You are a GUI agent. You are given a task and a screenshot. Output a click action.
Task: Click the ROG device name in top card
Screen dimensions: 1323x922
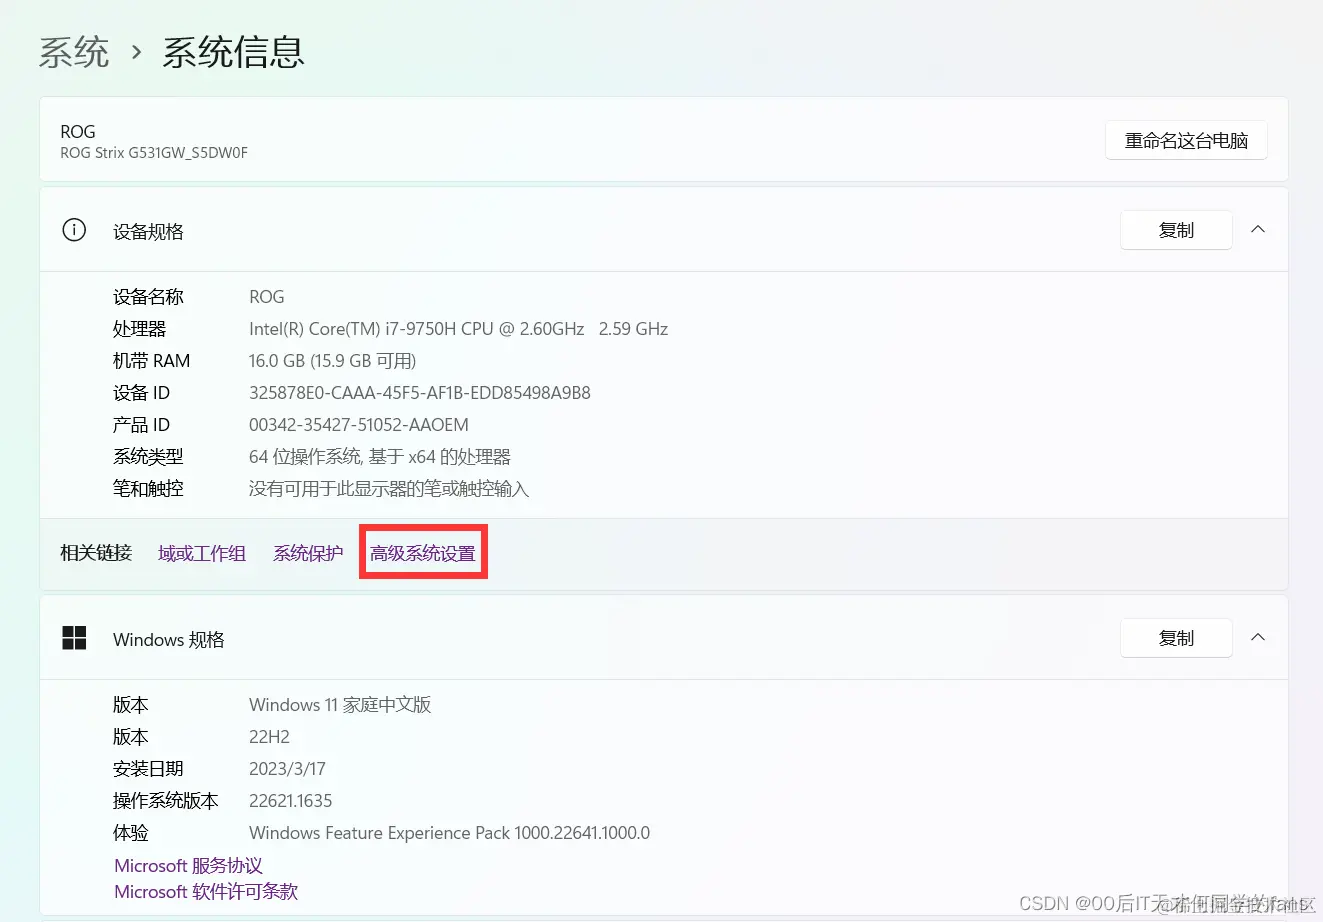78,132
